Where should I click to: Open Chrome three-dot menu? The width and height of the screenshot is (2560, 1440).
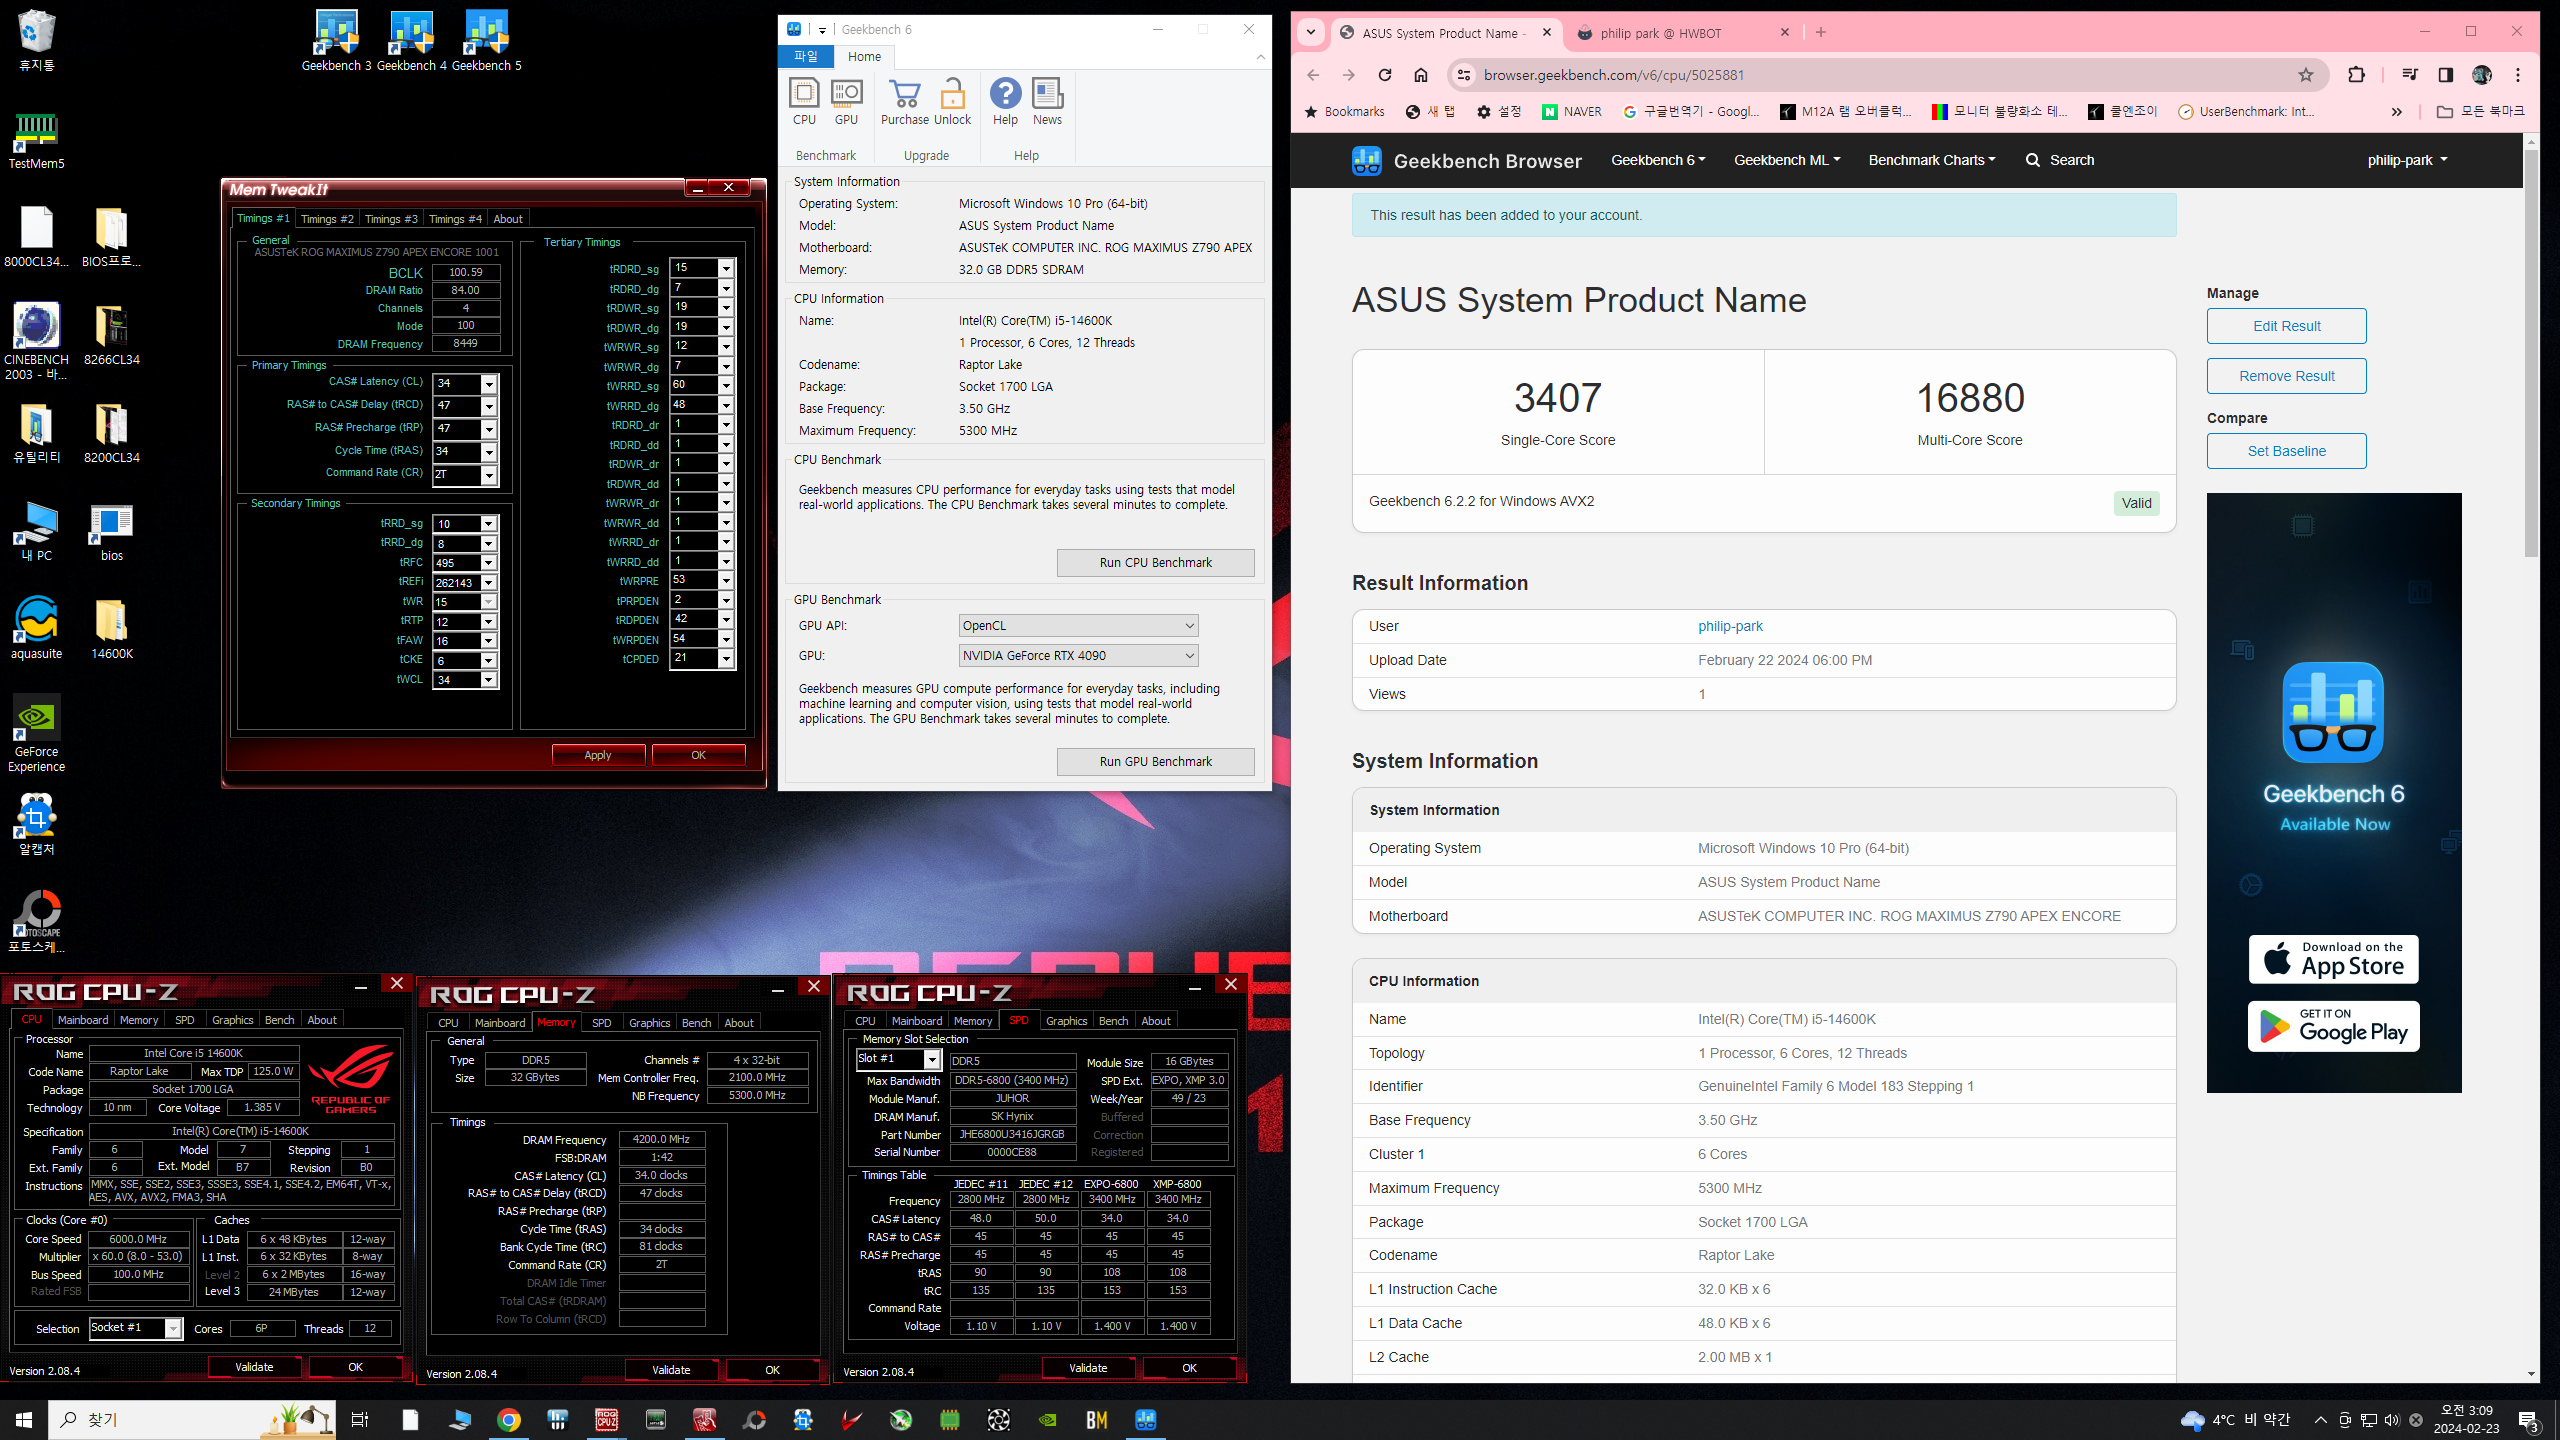[x=2518, y=75]
